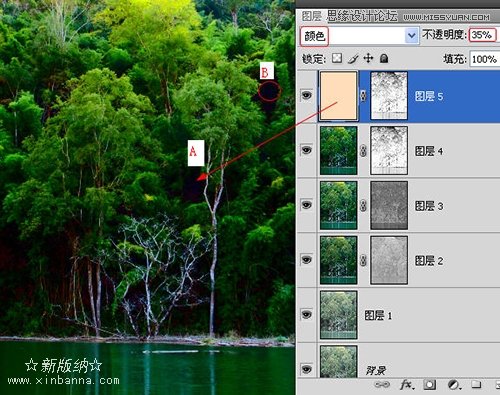Image resolution: width=500 pixels, height=395 pixels.
Task: Click the 颜色 blend mode field
Action: 360,36
